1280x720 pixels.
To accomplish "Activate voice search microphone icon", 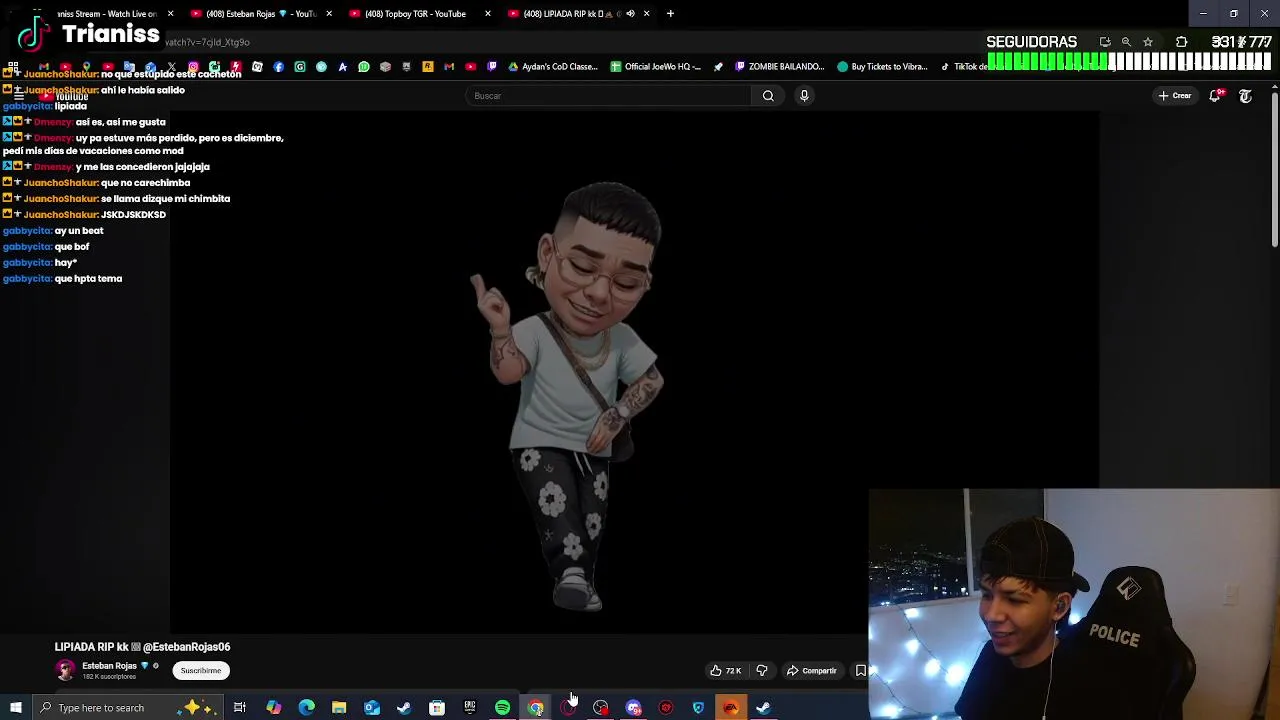I will [x=804, y=96].
